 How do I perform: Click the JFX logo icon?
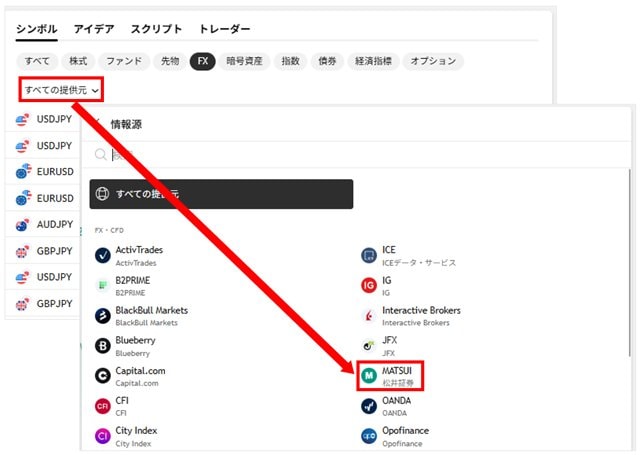coord(369,346)
